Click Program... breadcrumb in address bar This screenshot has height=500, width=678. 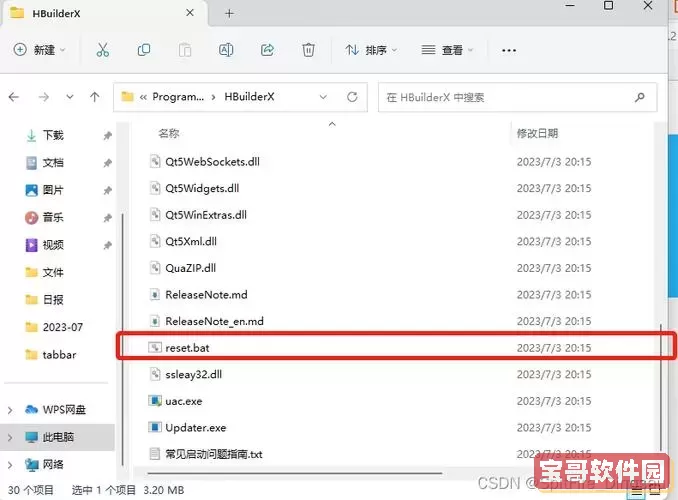tap(178, 96)
